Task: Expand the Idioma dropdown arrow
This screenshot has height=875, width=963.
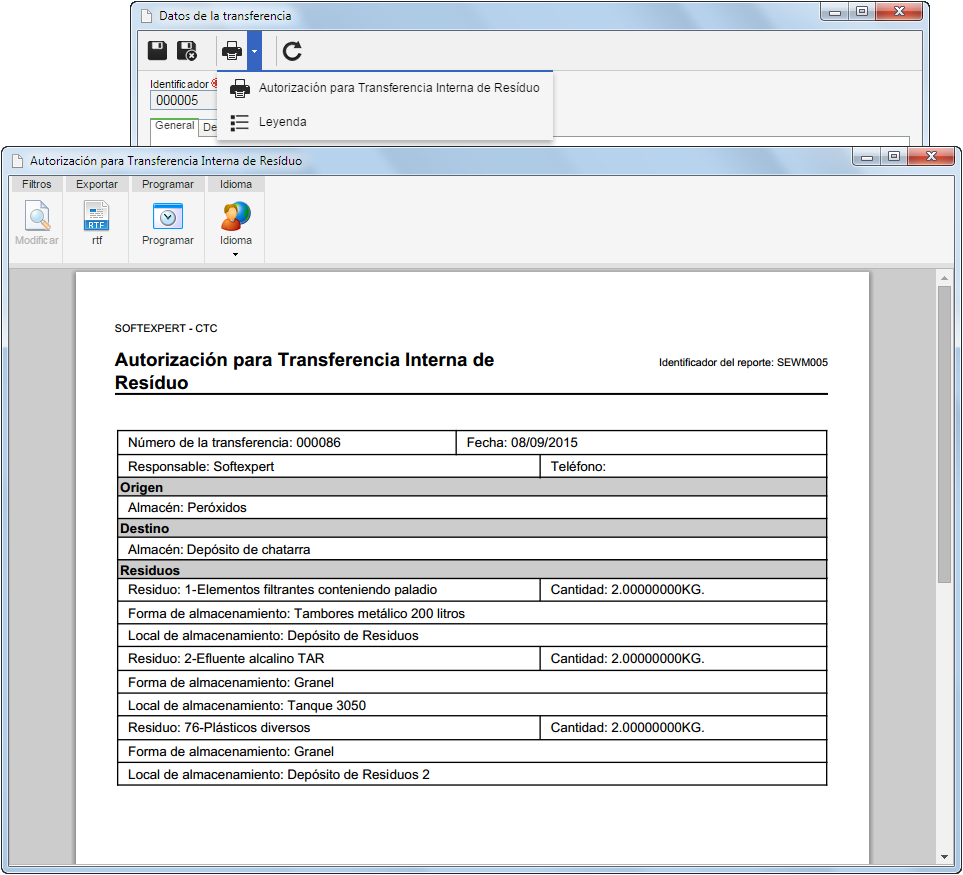Action: 235,254
